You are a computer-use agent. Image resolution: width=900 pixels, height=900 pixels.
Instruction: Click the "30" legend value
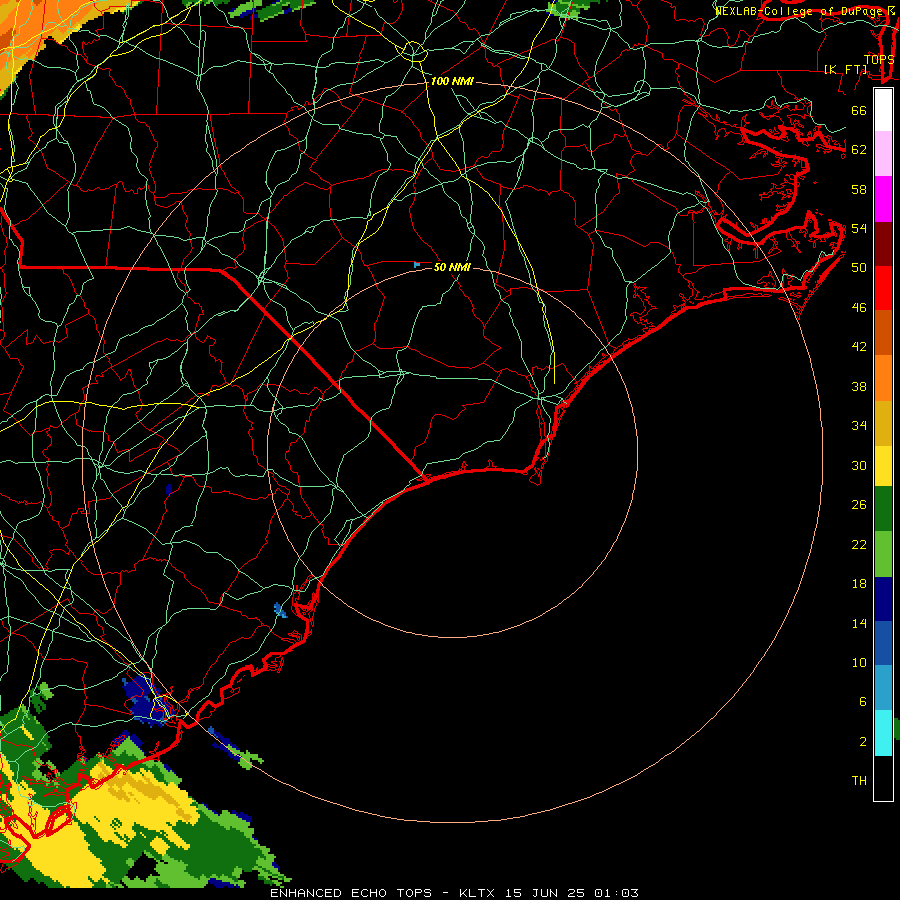click(859, 465)
